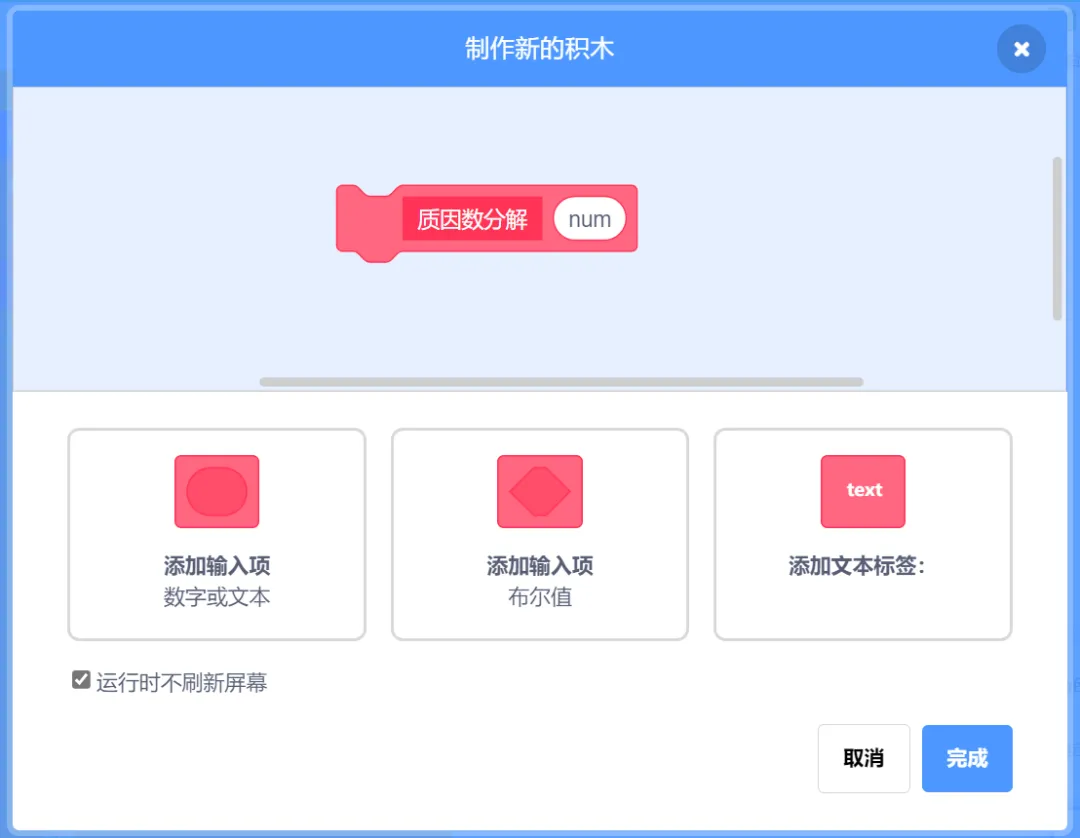Toggle the 运行时不刷新屏幕 checkbox
Screen dimensions: 1080x838
point(81,680)
